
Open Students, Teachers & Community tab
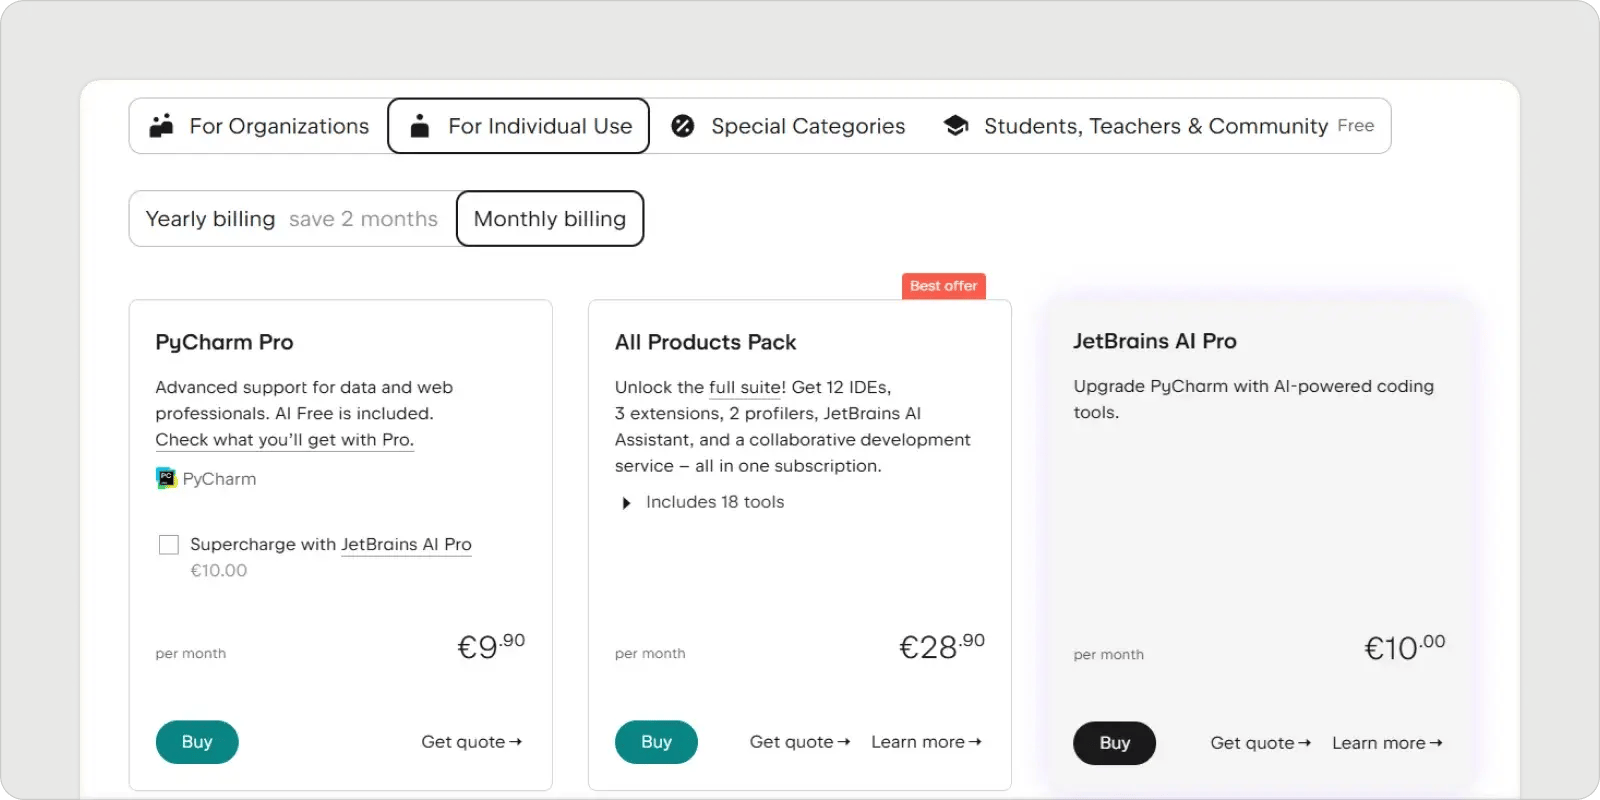coord(1159,126)
